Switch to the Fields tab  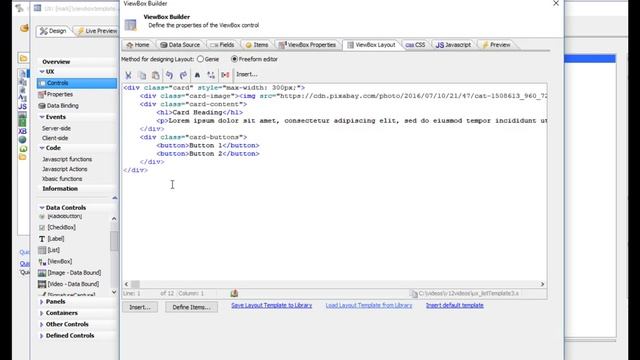point(222,45)
